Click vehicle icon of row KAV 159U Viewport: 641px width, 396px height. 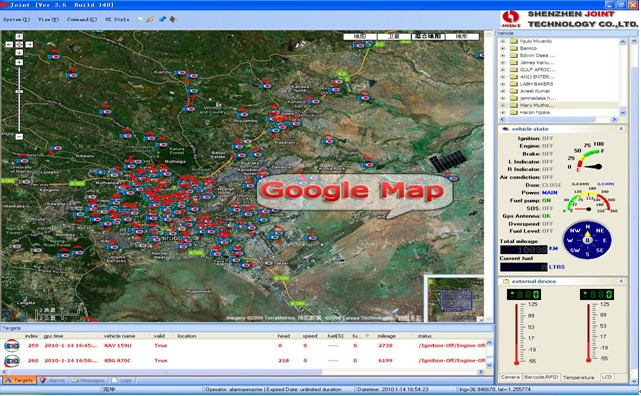12,346
